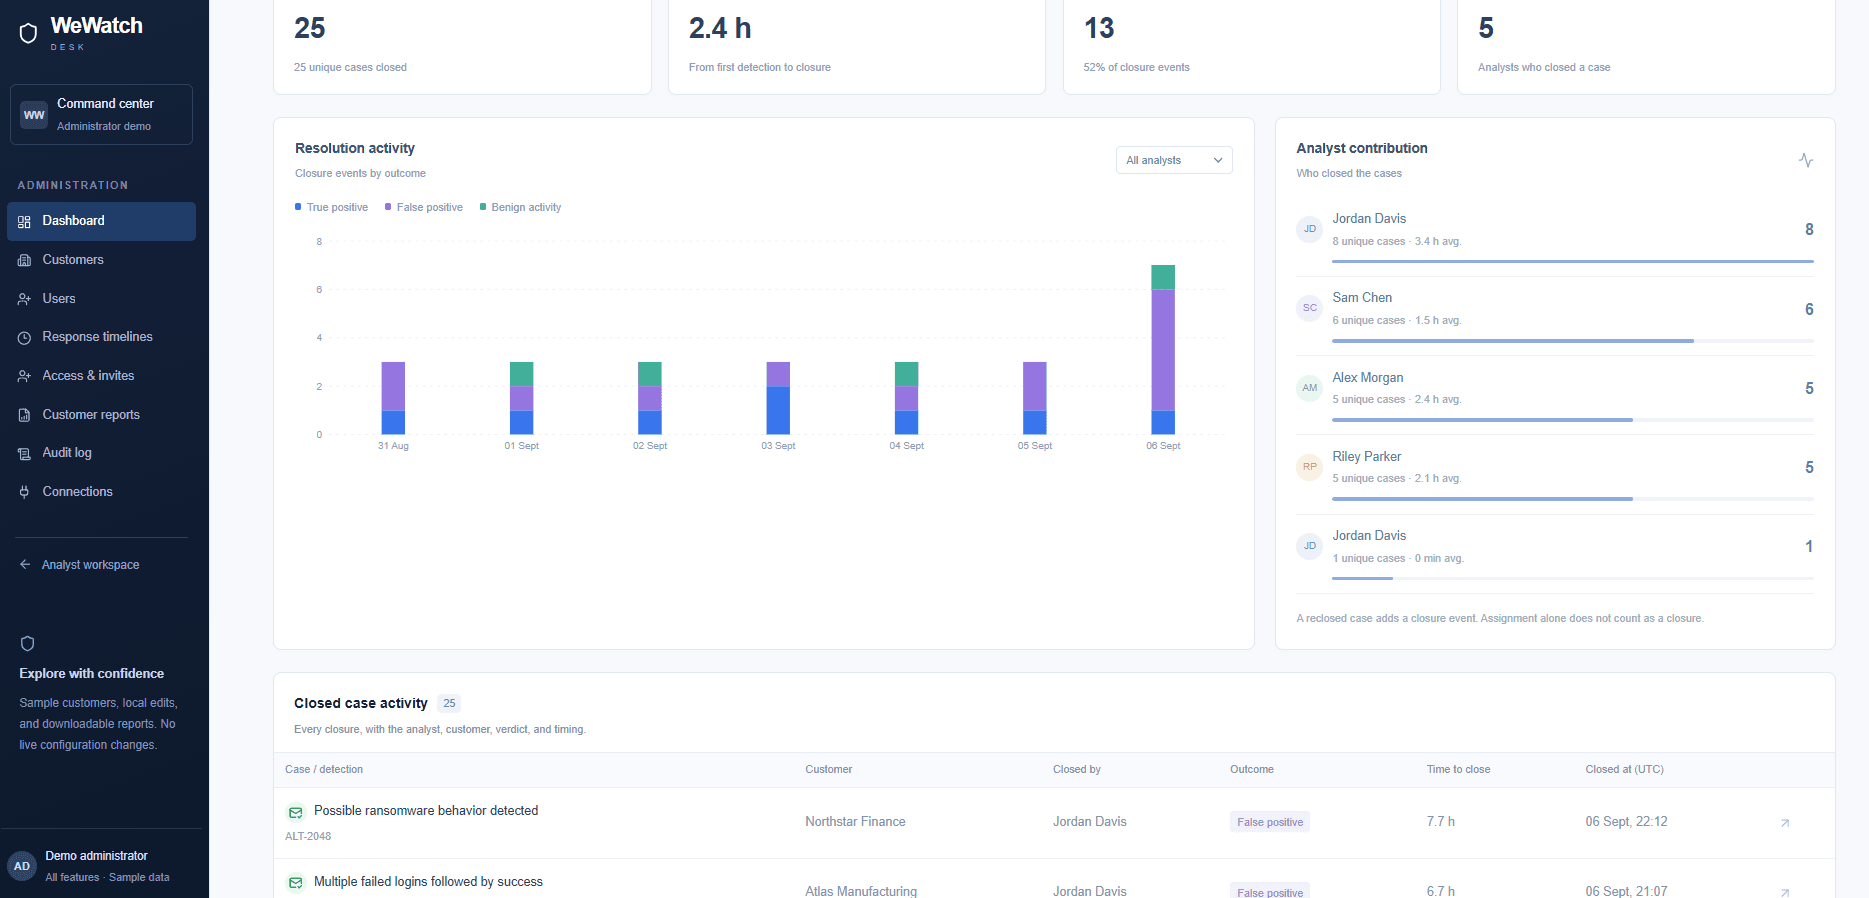
Task: Click Northstar Finance customer cell
Action: pos(855,822)
